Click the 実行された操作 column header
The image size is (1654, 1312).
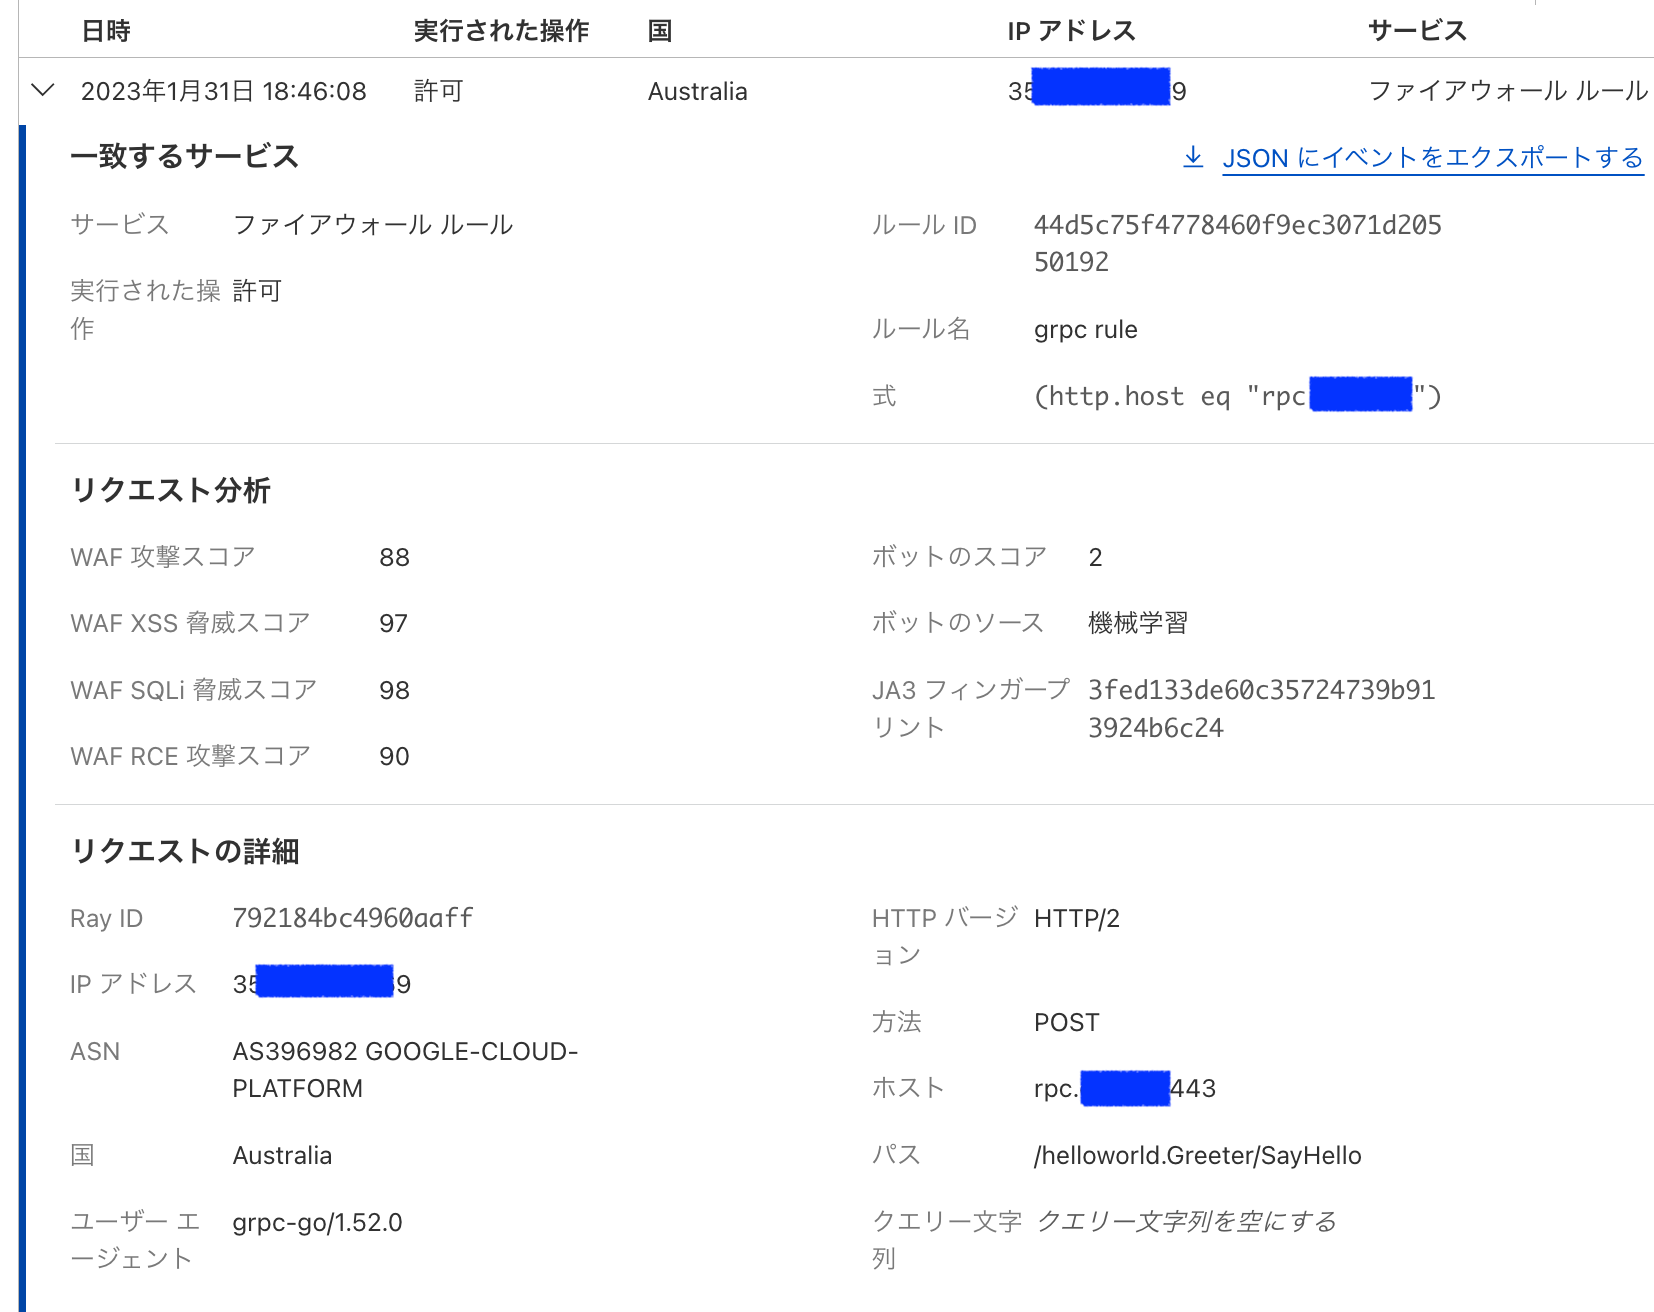[x=500, y=30]
